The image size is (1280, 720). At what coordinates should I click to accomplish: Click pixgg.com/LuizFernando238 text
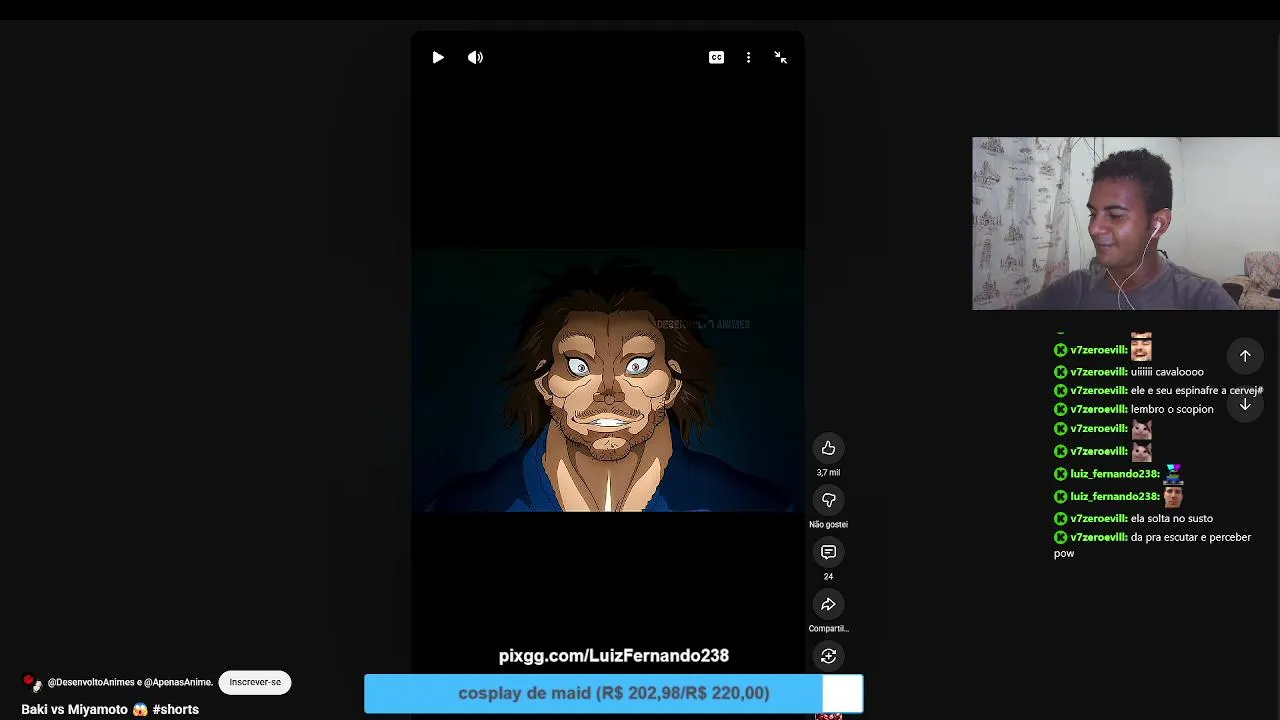614,656
